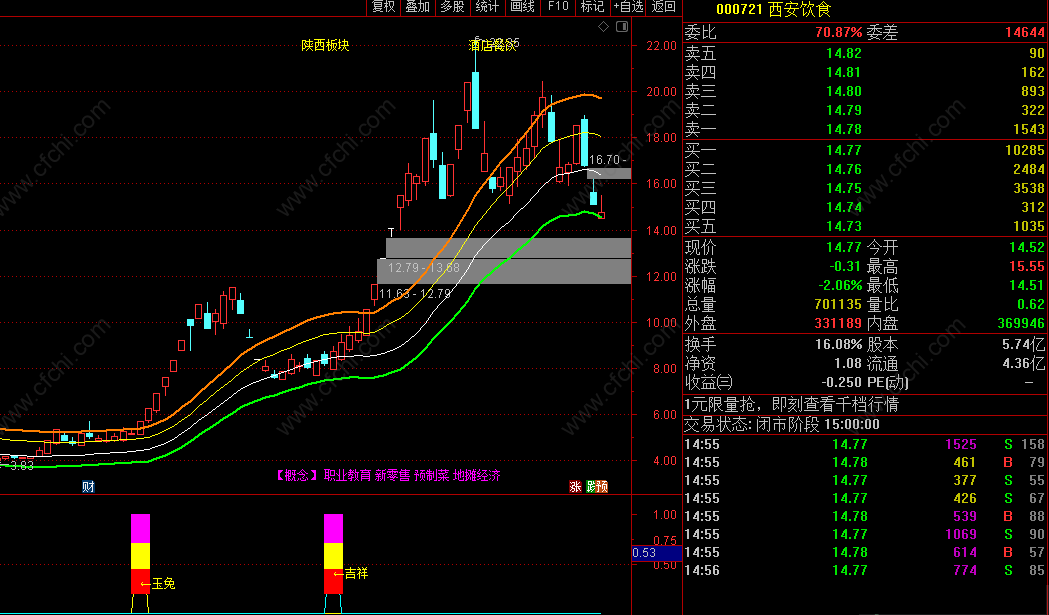Click the 22.00 price axis label

(662, 46)
